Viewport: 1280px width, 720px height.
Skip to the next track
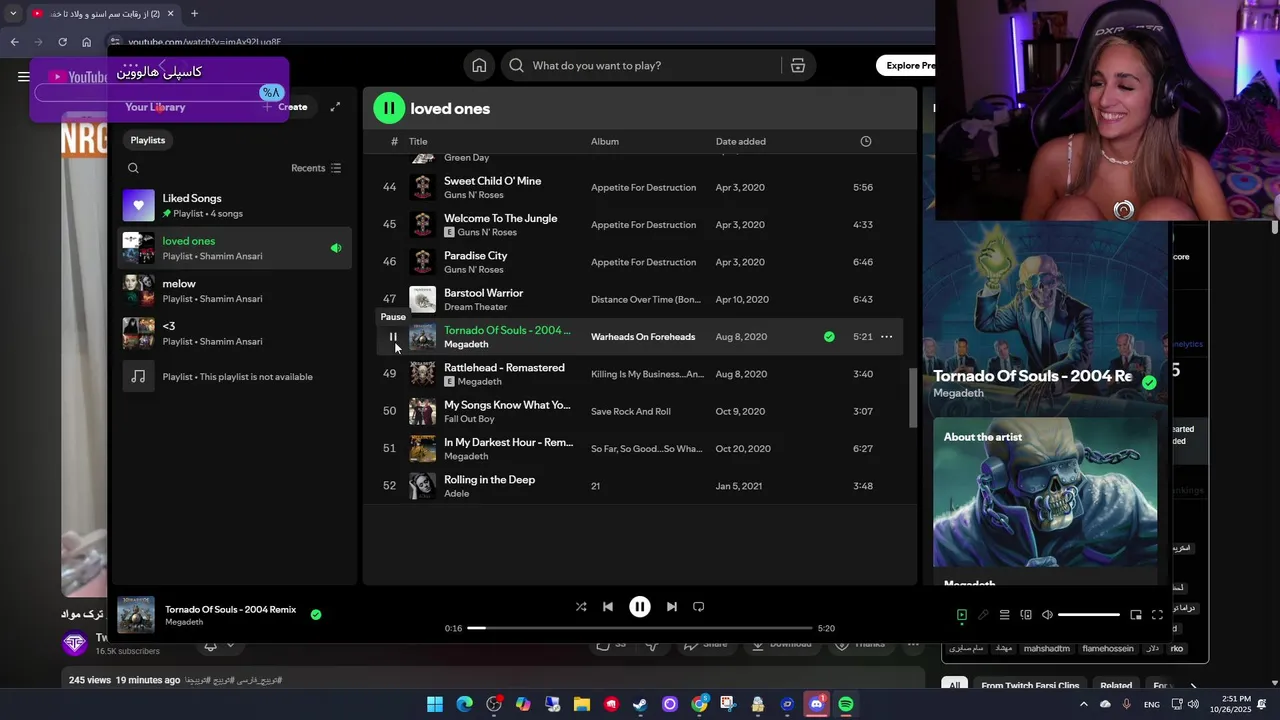(671, 606)
